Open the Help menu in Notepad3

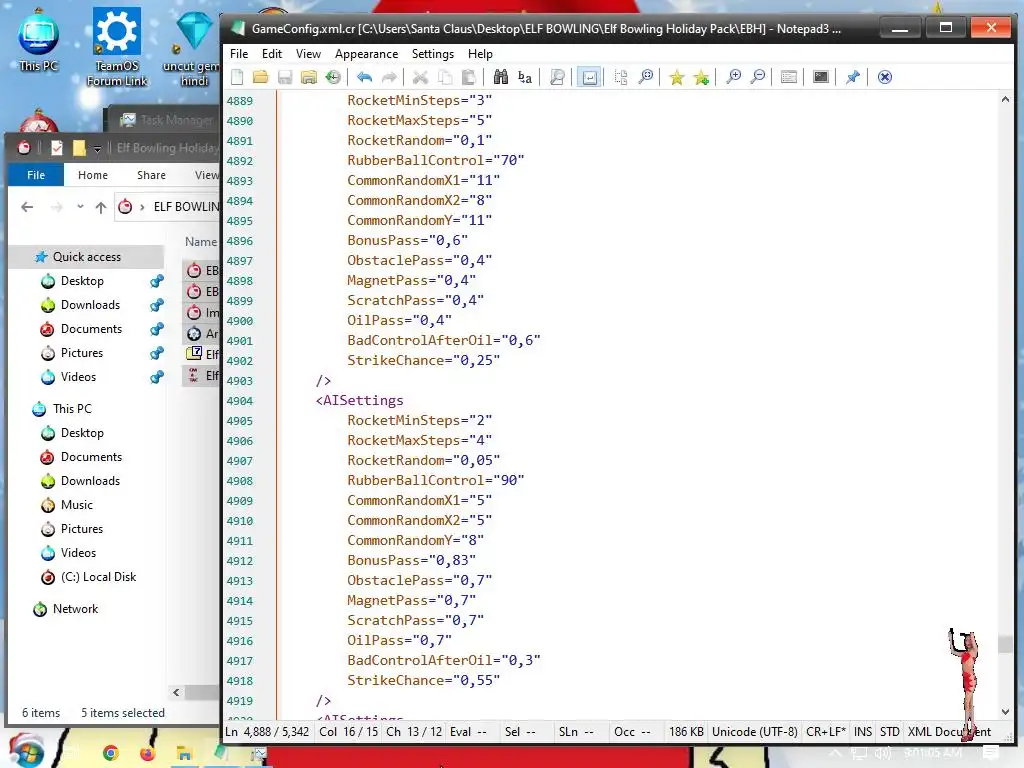(480, 54)
